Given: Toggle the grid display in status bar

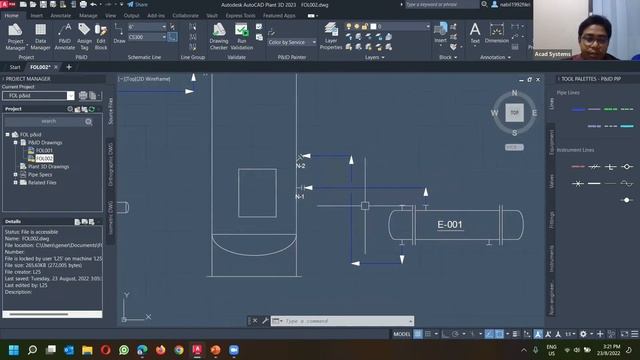Looking at the screenshot, I should click(x=418, y=334).
